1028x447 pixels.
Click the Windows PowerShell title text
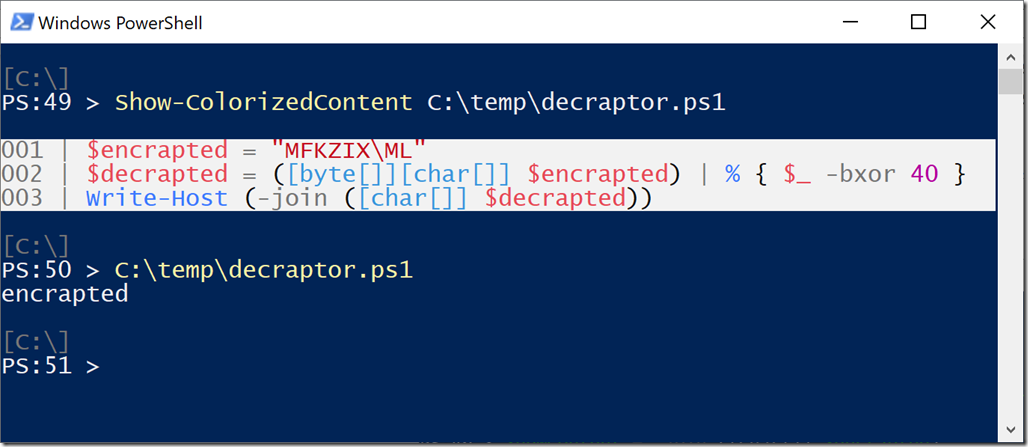pos(120,24)
